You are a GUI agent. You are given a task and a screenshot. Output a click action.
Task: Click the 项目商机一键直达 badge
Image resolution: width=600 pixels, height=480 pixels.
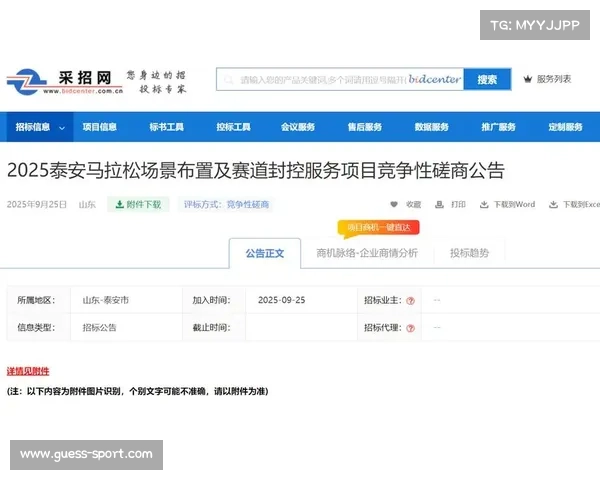pos(378,228)
